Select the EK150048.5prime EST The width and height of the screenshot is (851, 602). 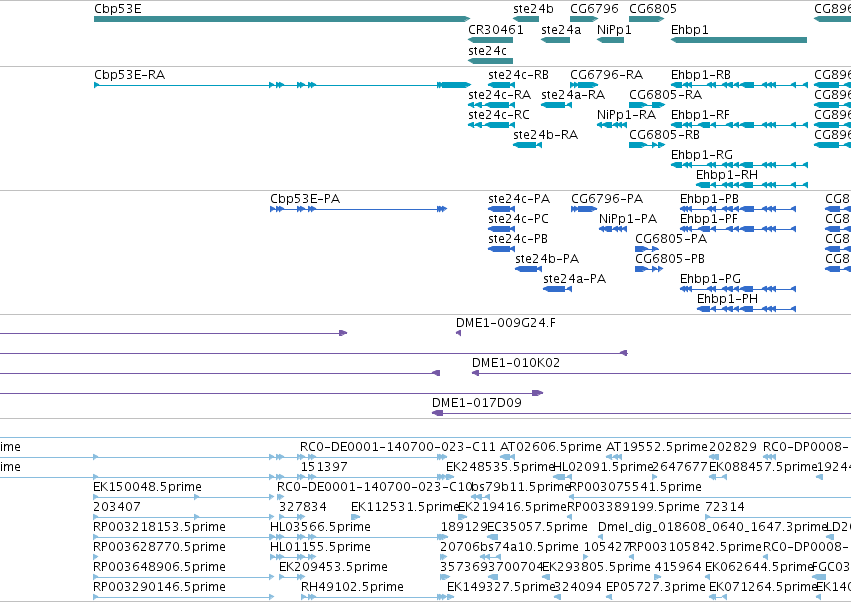coord(184,497)
